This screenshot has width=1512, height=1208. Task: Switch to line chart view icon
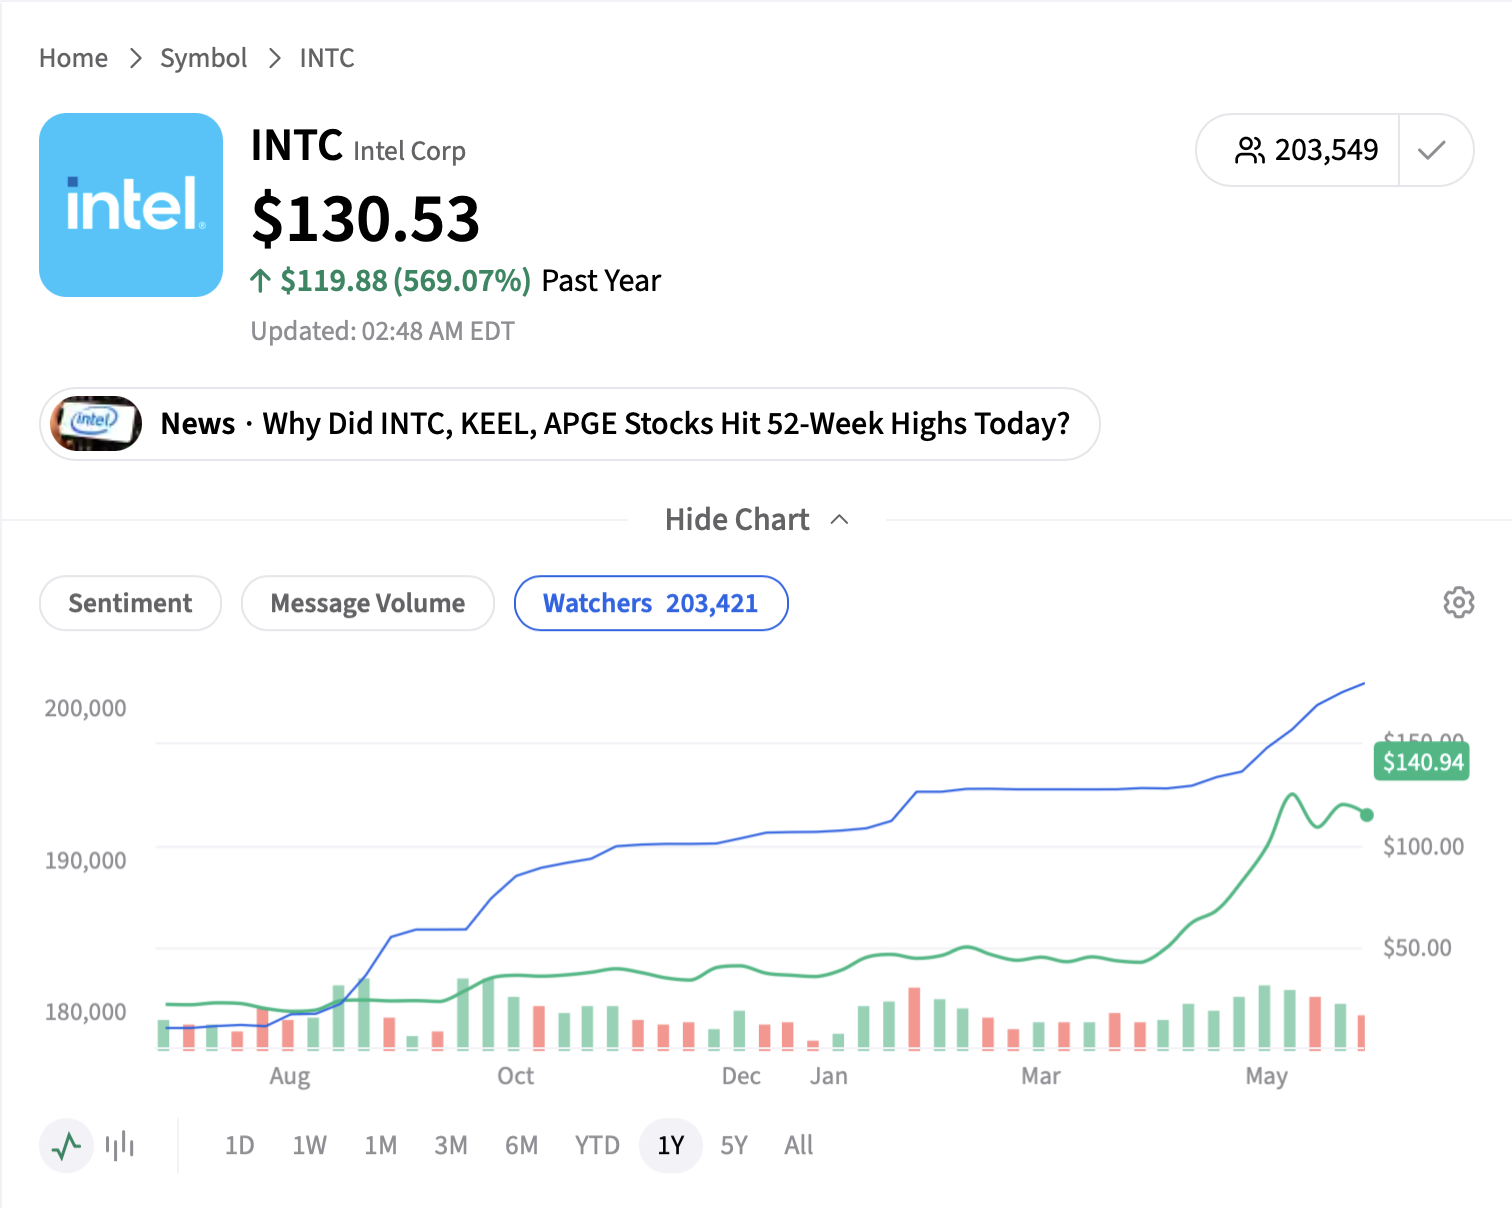66,1145
